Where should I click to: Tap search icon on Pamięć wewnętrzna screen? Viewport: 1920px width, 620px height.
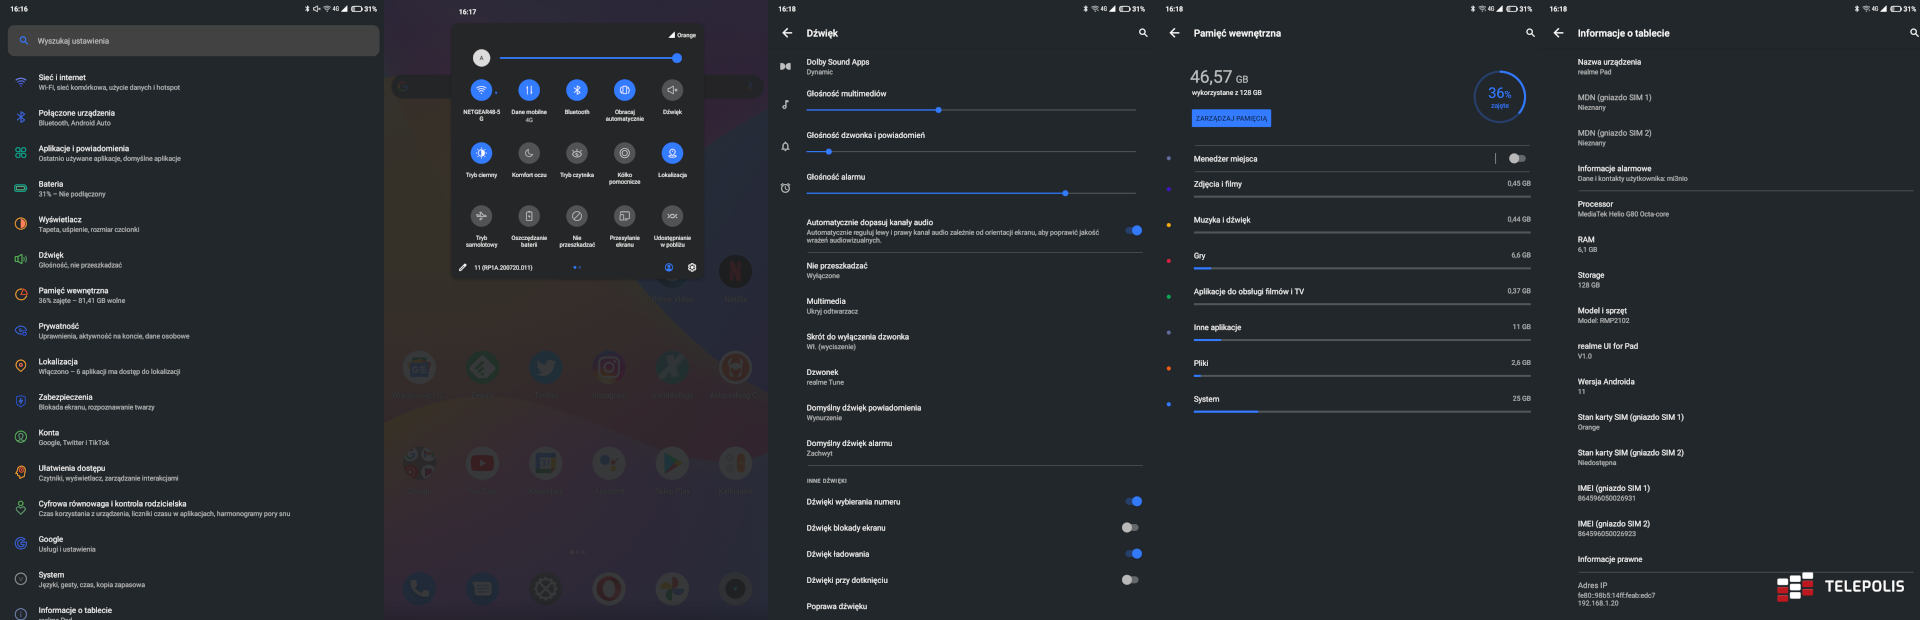pyautogui.click(x=1530, y=33)
